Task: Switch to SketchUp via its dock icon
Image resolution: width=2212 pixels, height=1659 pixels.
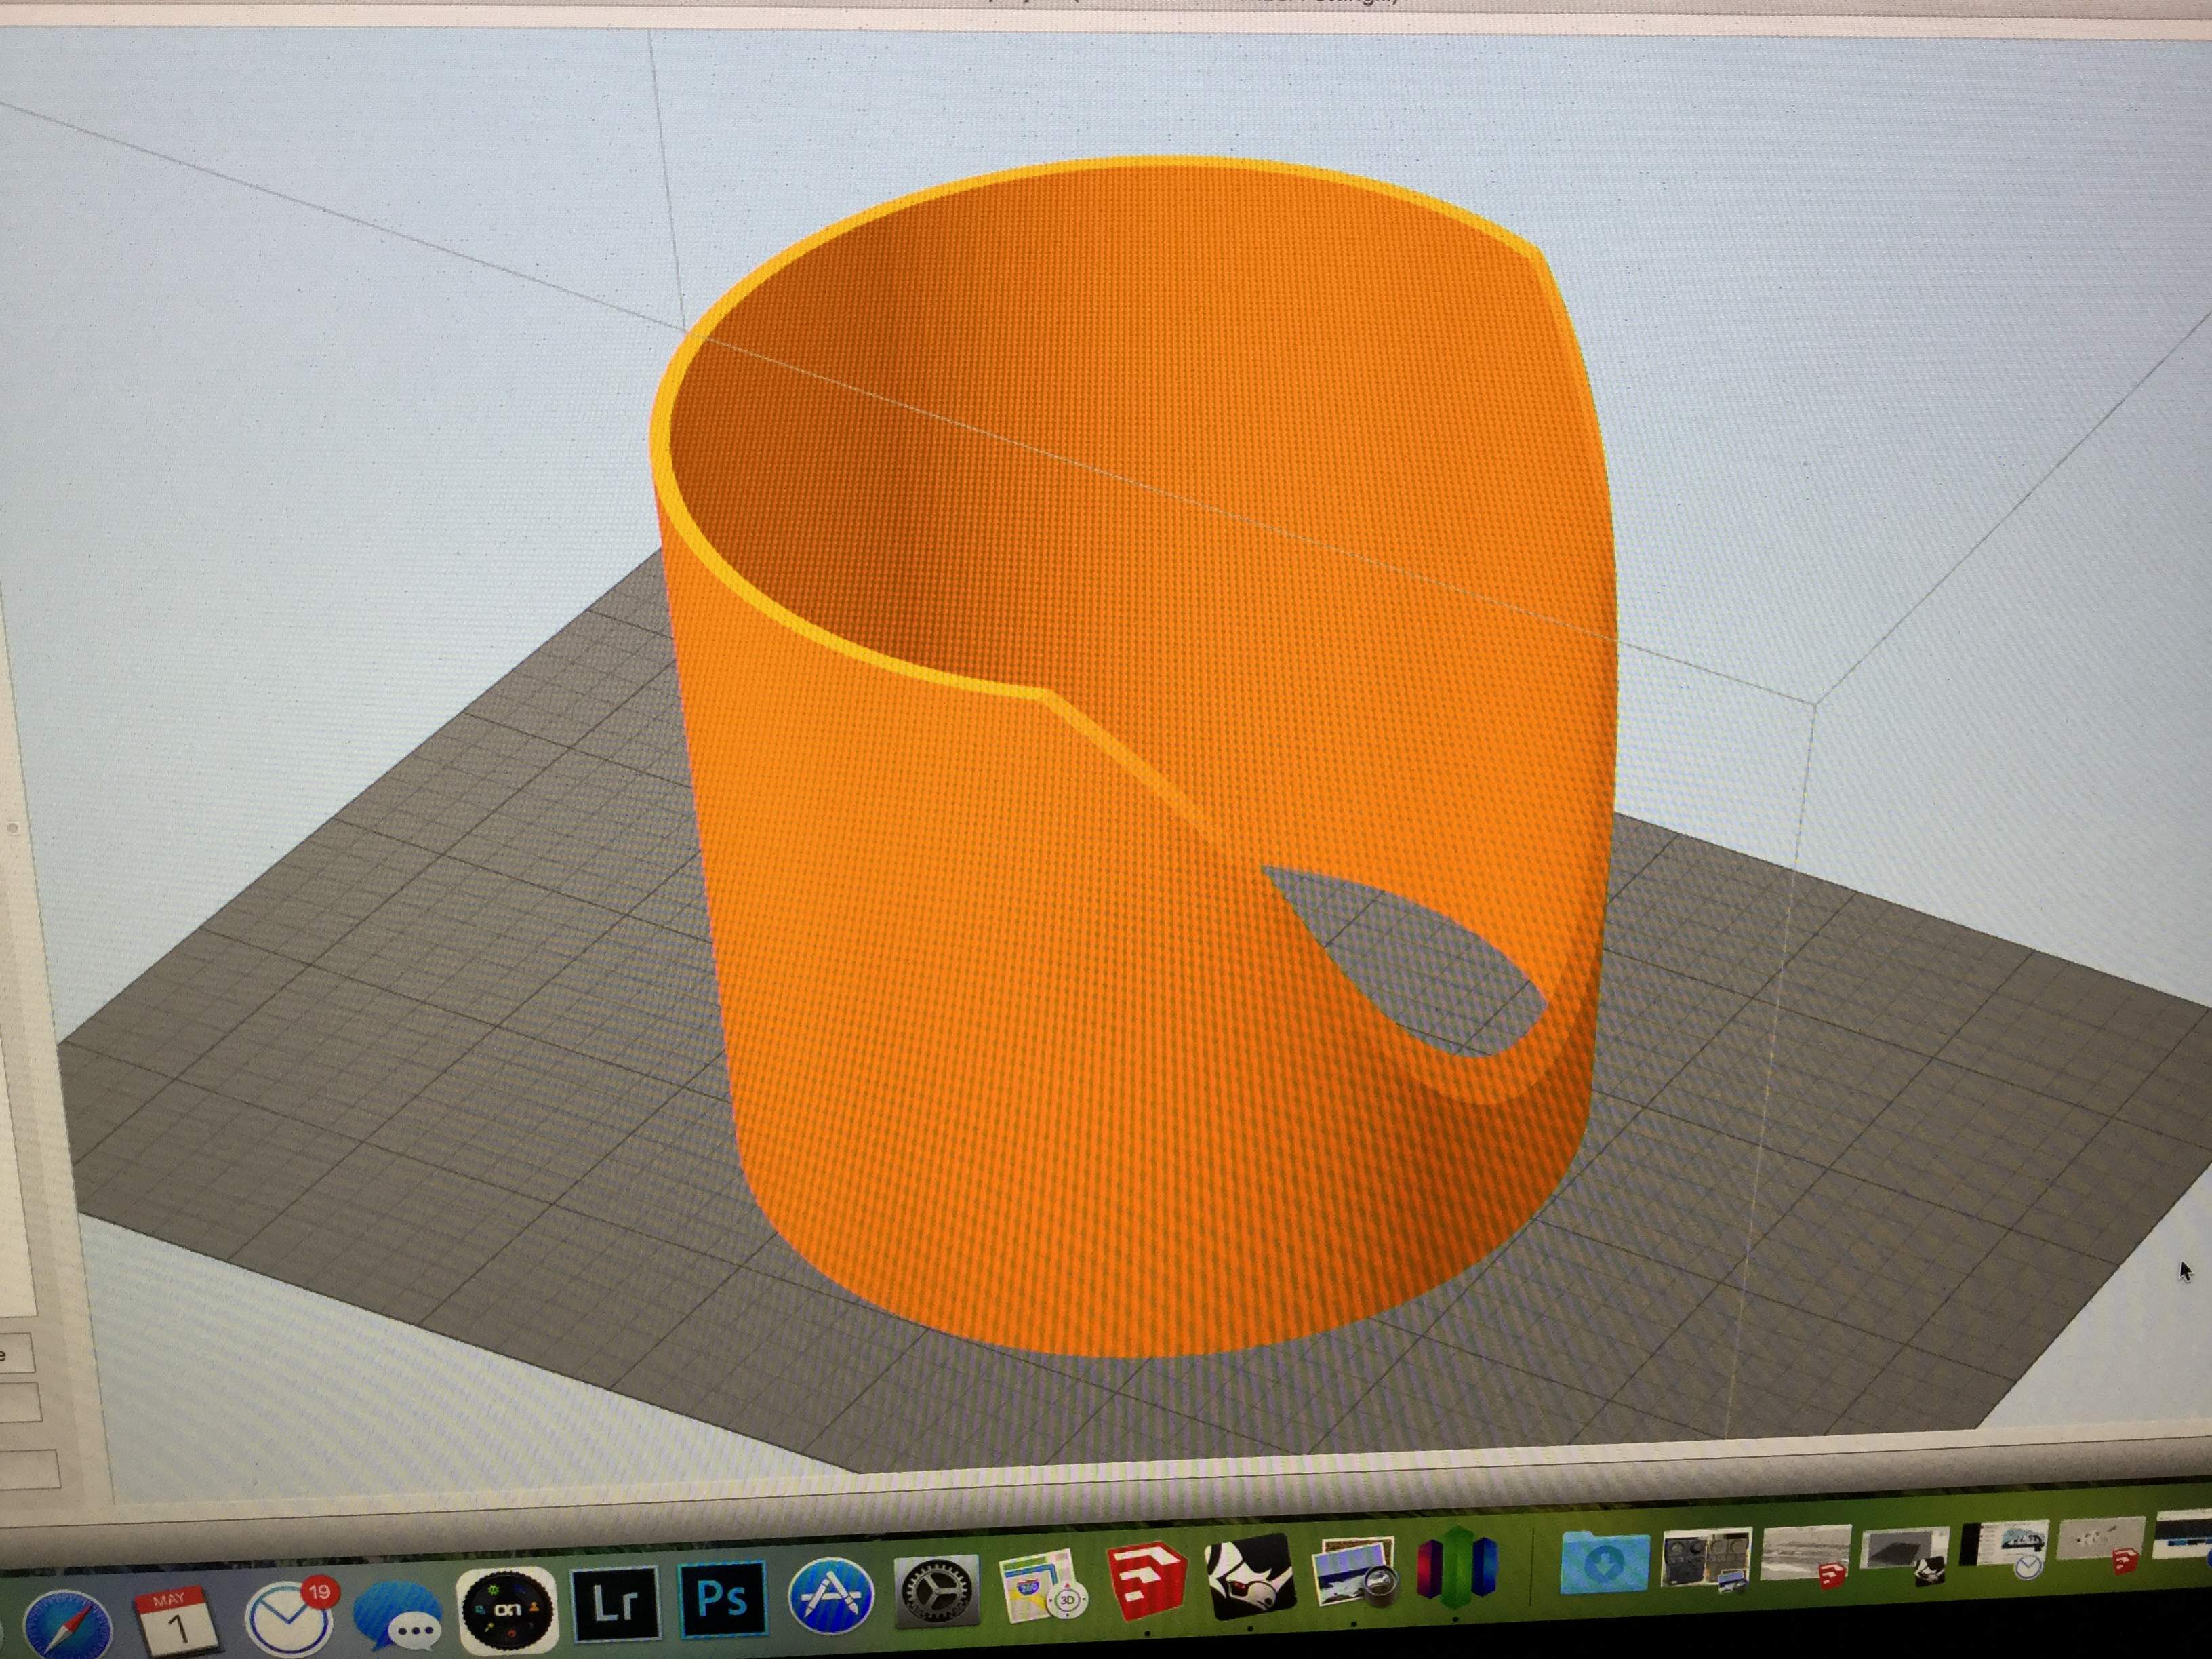Action: (x=1147, y=1580)
